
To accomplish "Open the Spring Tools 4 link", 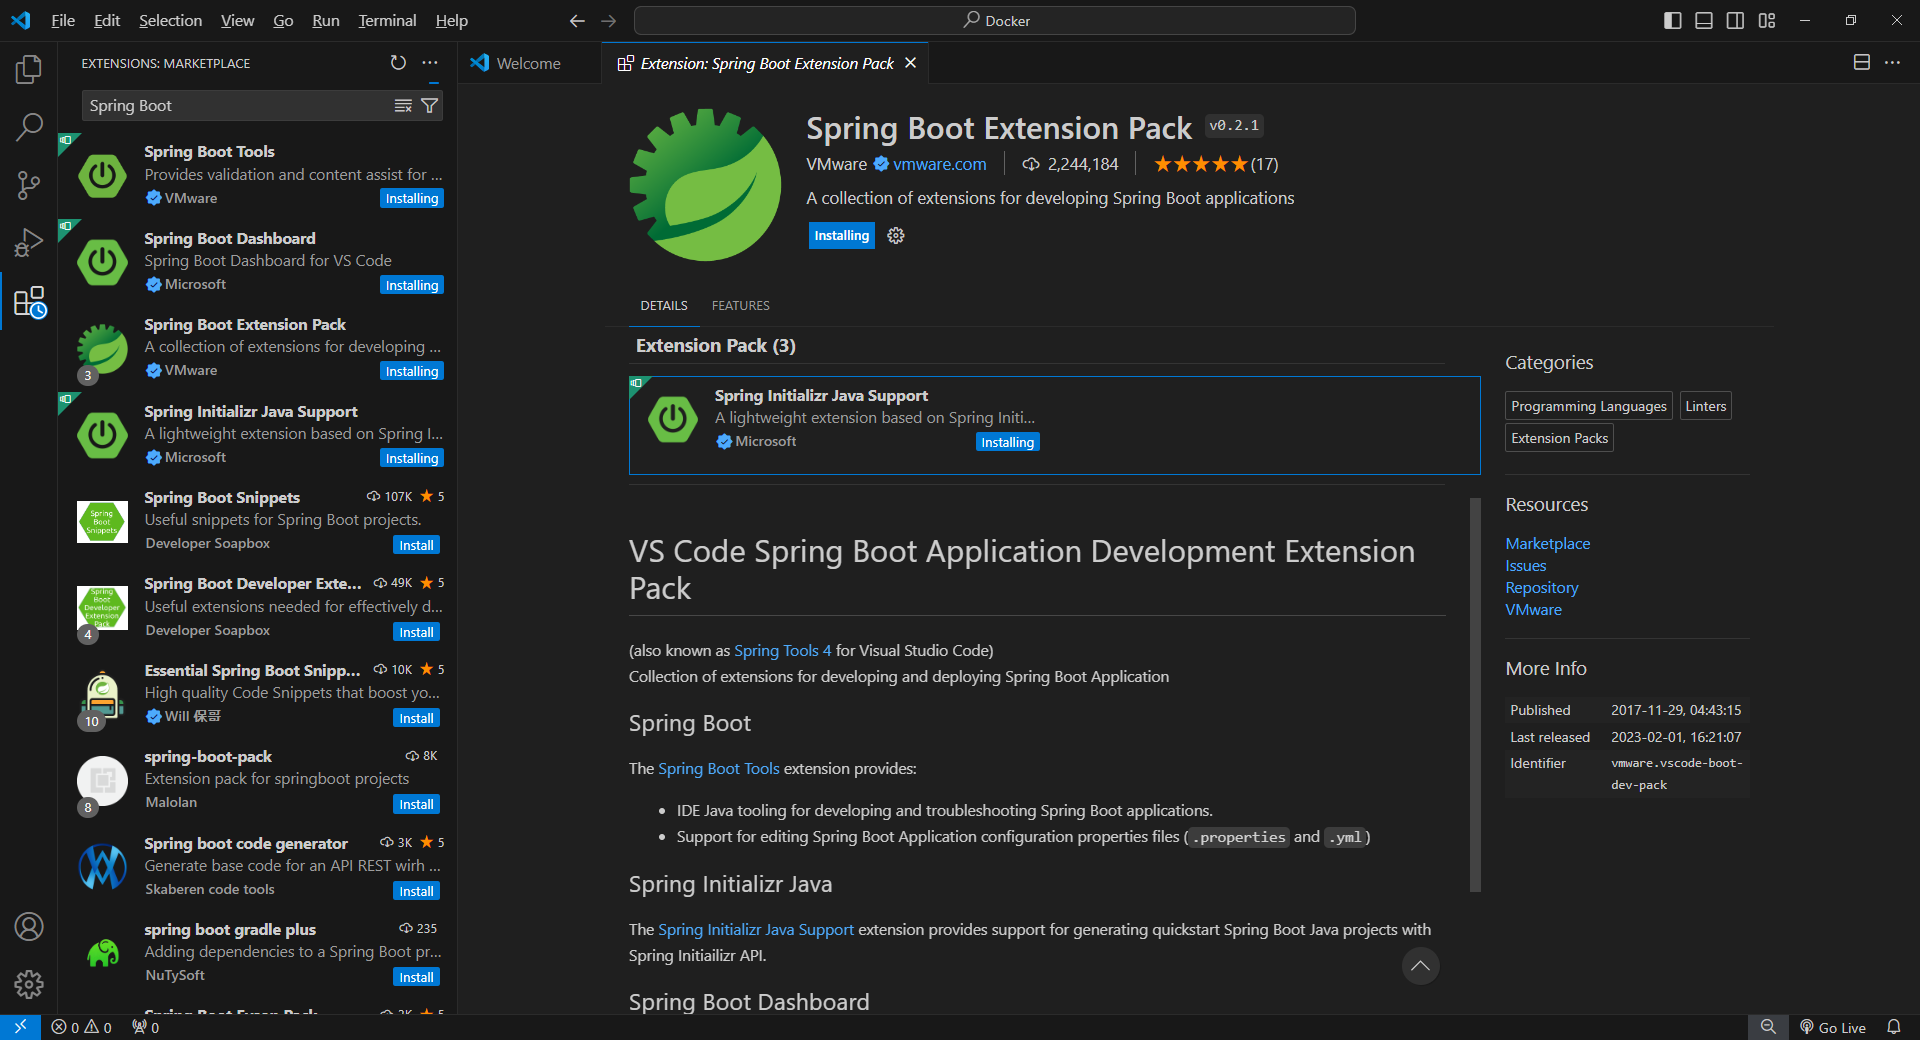I will coord(782,651).
